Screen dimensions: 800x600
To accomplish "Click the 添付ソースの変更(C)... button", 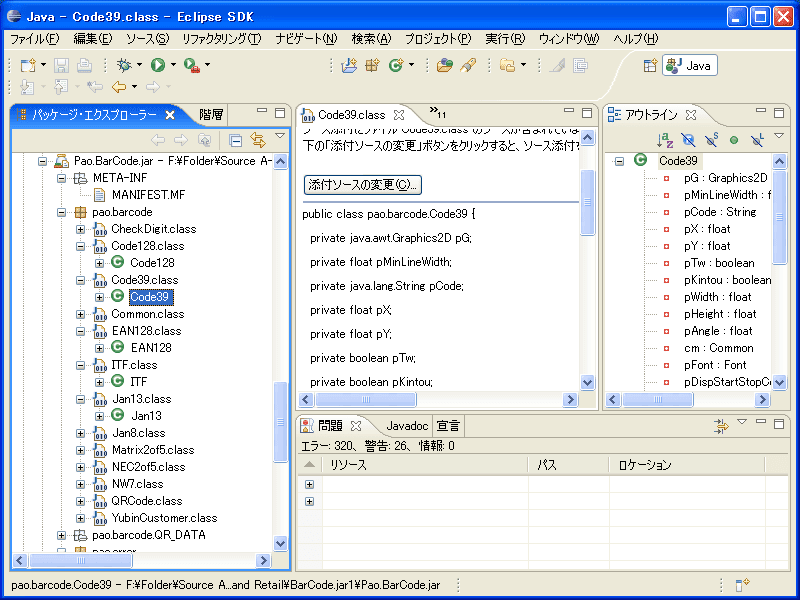I will click(x=363, y=185).
